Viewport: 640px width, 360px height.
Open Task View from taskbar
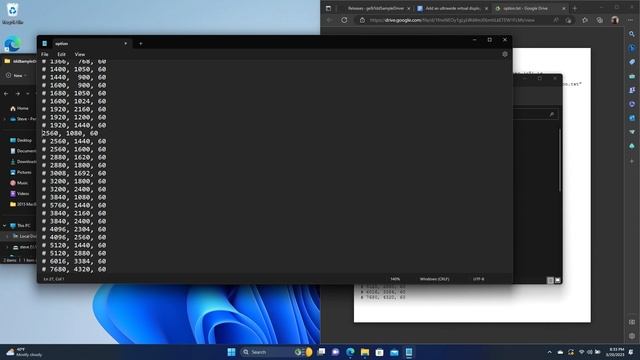(x=321, y=352)
